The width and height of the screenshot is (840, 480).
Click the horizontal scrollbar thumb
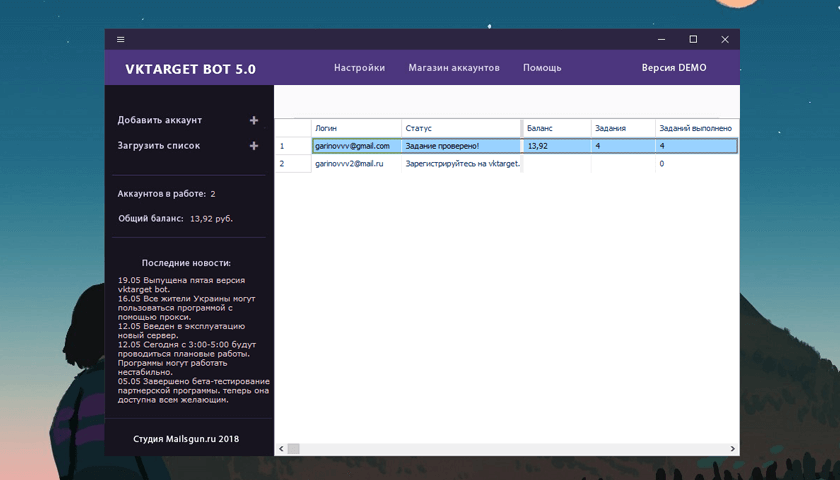tap(294, 448)
